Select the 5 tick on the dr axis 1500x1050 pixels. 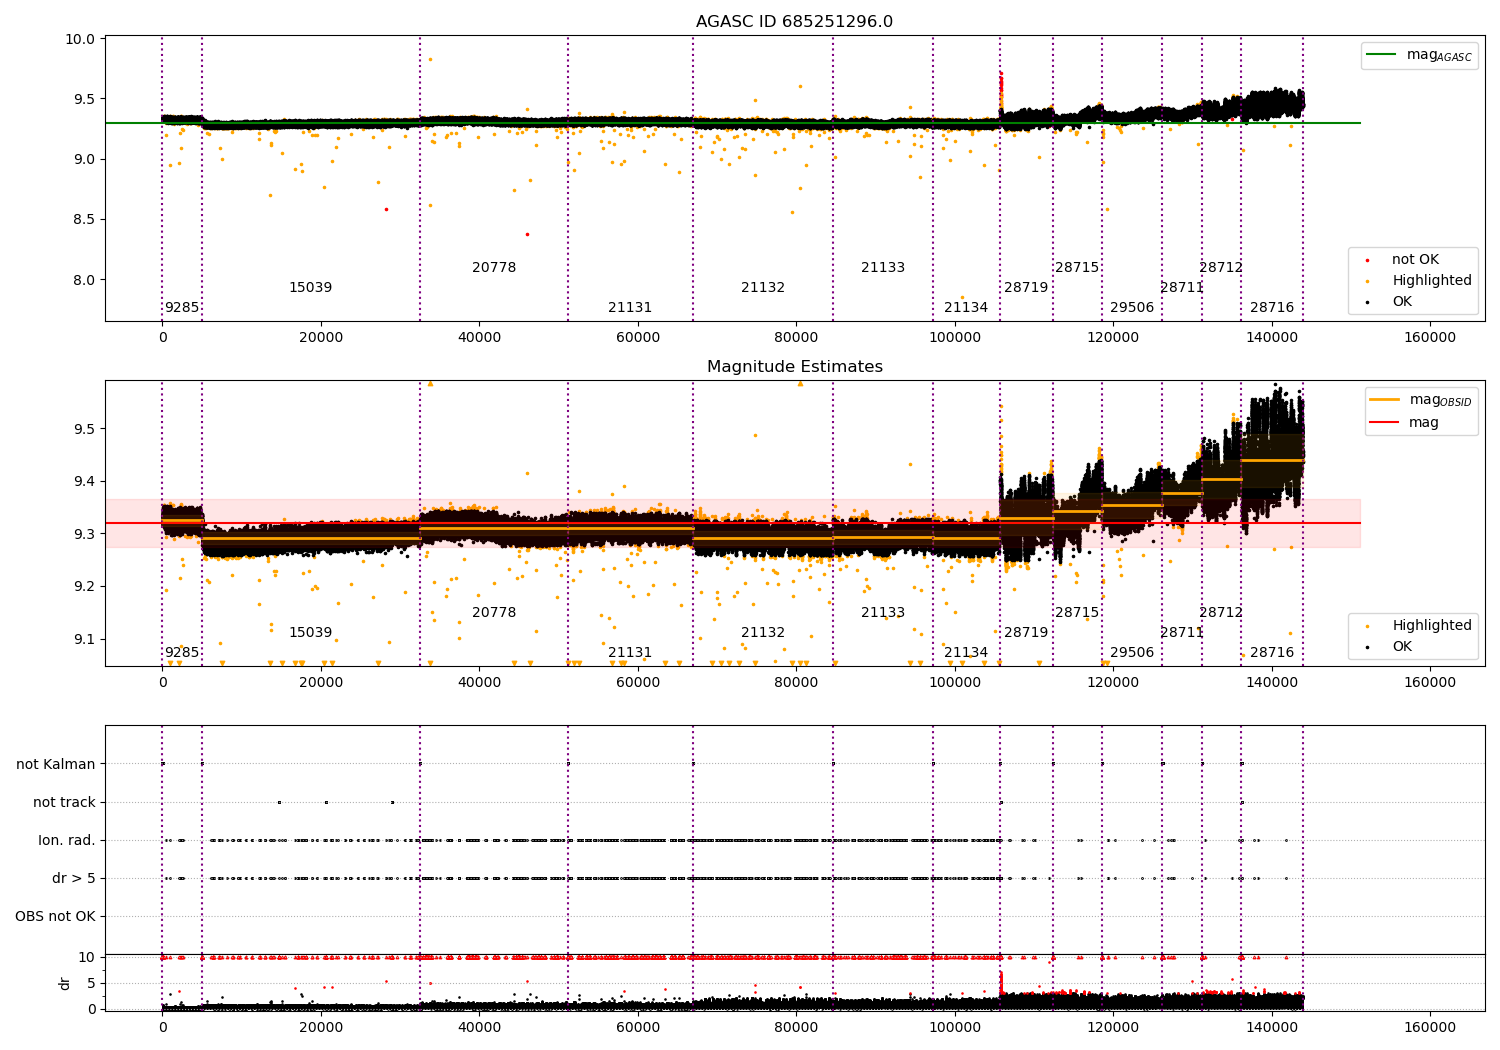pos(91,984)
